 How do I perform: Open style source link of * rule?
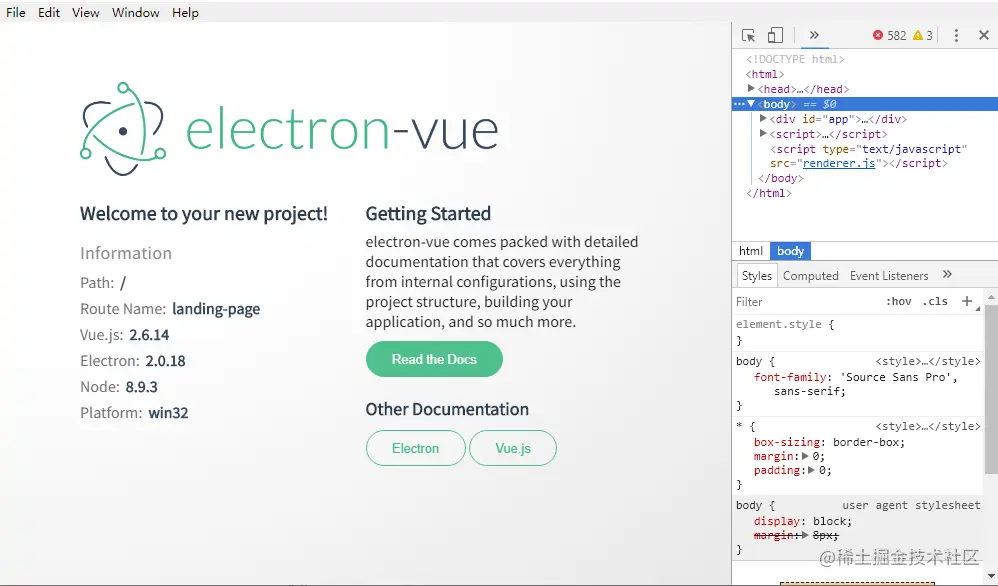click(x=927, y=426)
